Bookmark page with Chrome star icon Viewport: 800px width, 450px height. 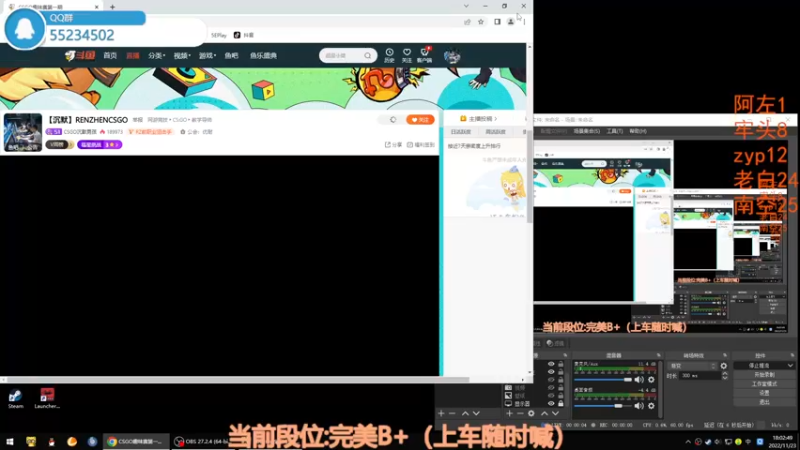coord(481,22)
